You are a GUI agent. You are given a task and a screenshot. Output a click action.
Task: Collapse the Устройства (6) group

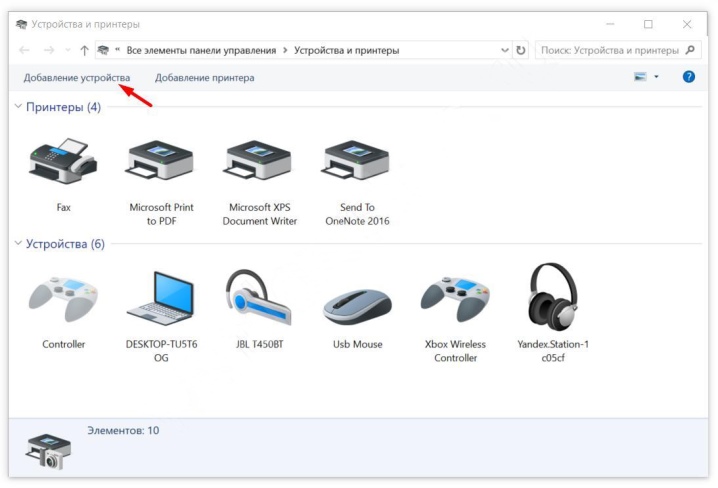(x=18, y=243)
